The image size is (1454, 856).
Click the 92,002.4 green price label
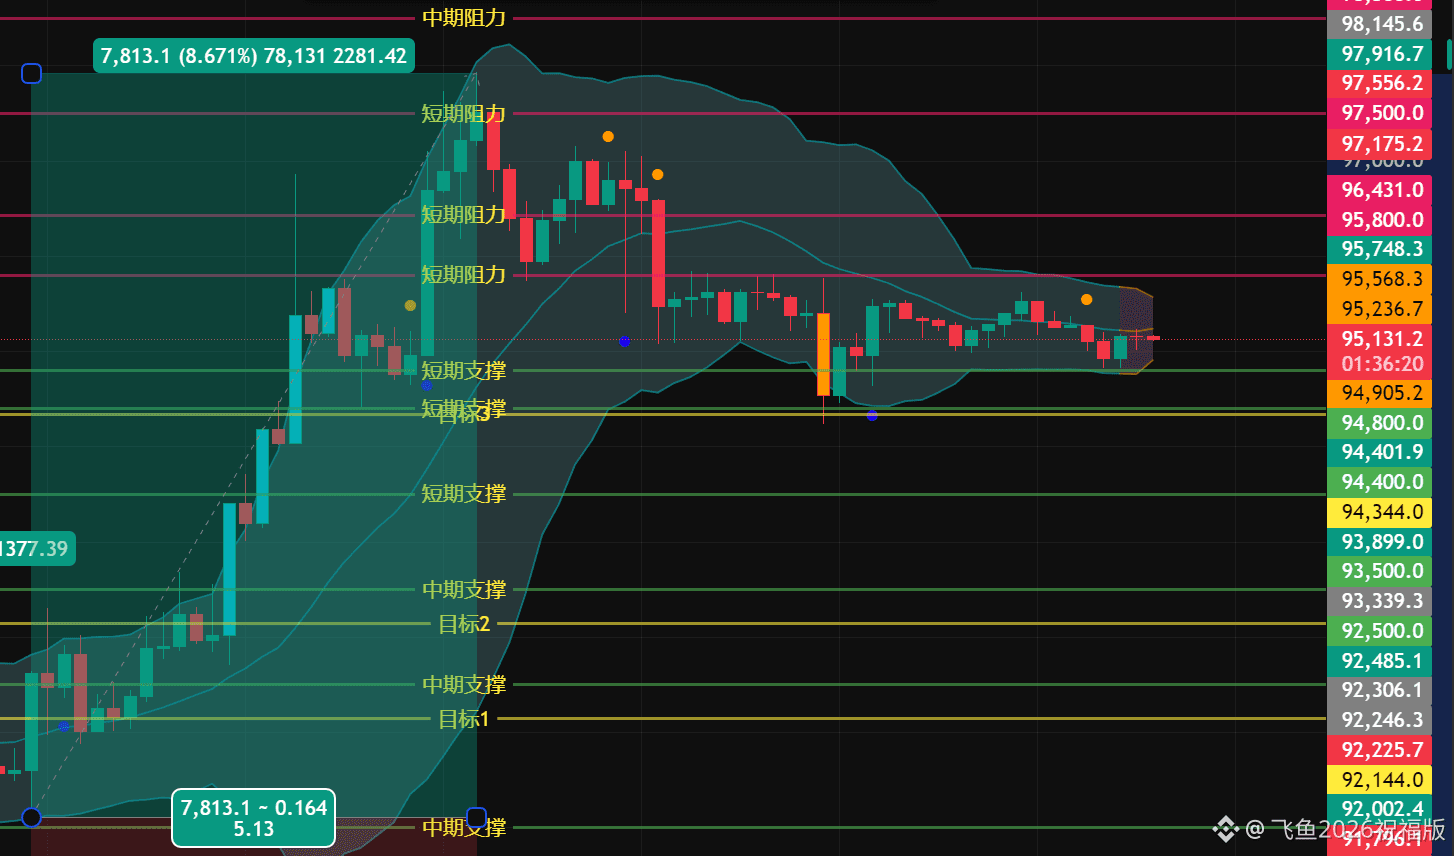[x=1380, y=809]
